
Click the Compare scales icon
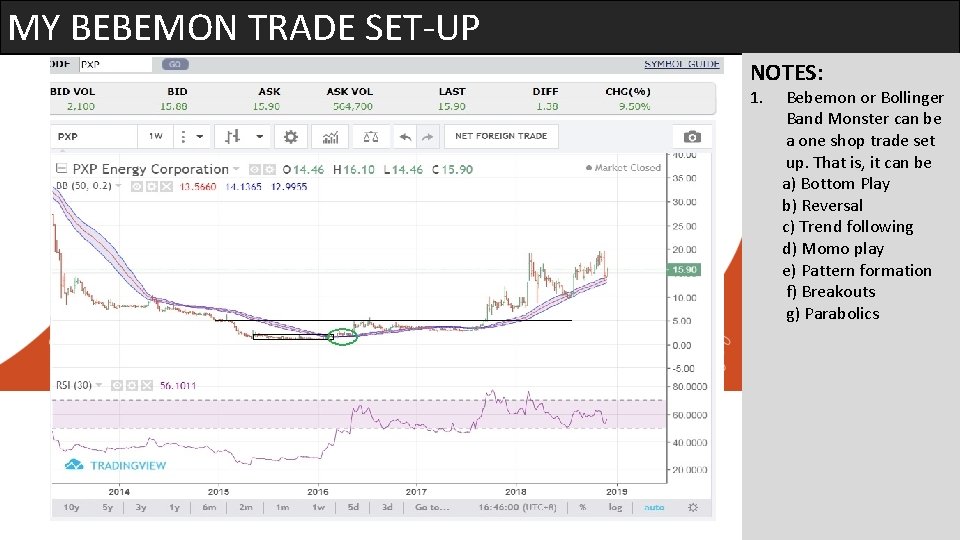370,137
